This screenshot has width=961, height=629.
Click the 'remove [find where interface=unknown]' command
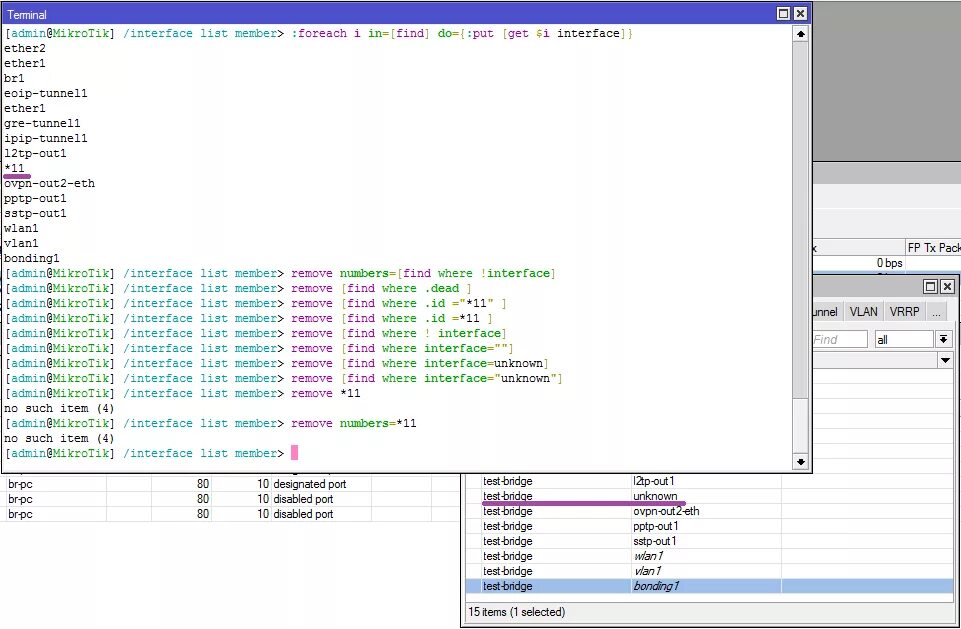click(420, 363)
